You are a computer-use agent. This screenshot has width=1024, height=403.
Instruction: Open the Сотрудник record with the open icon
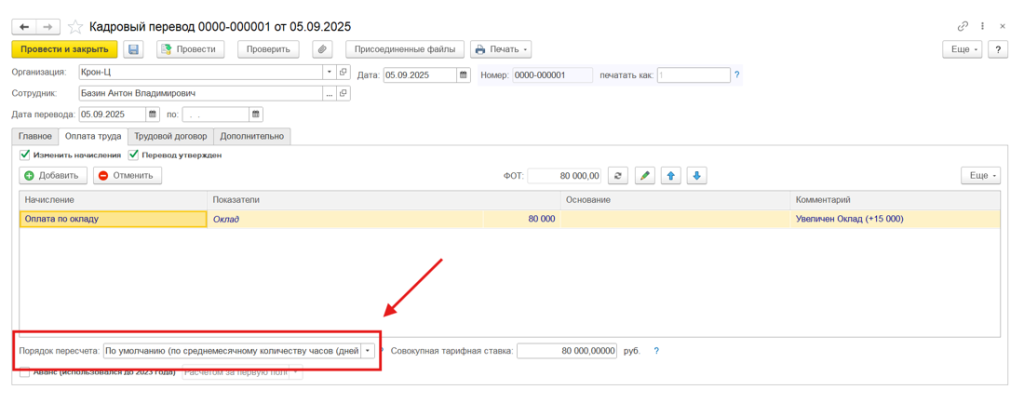[x=344, y=93]
